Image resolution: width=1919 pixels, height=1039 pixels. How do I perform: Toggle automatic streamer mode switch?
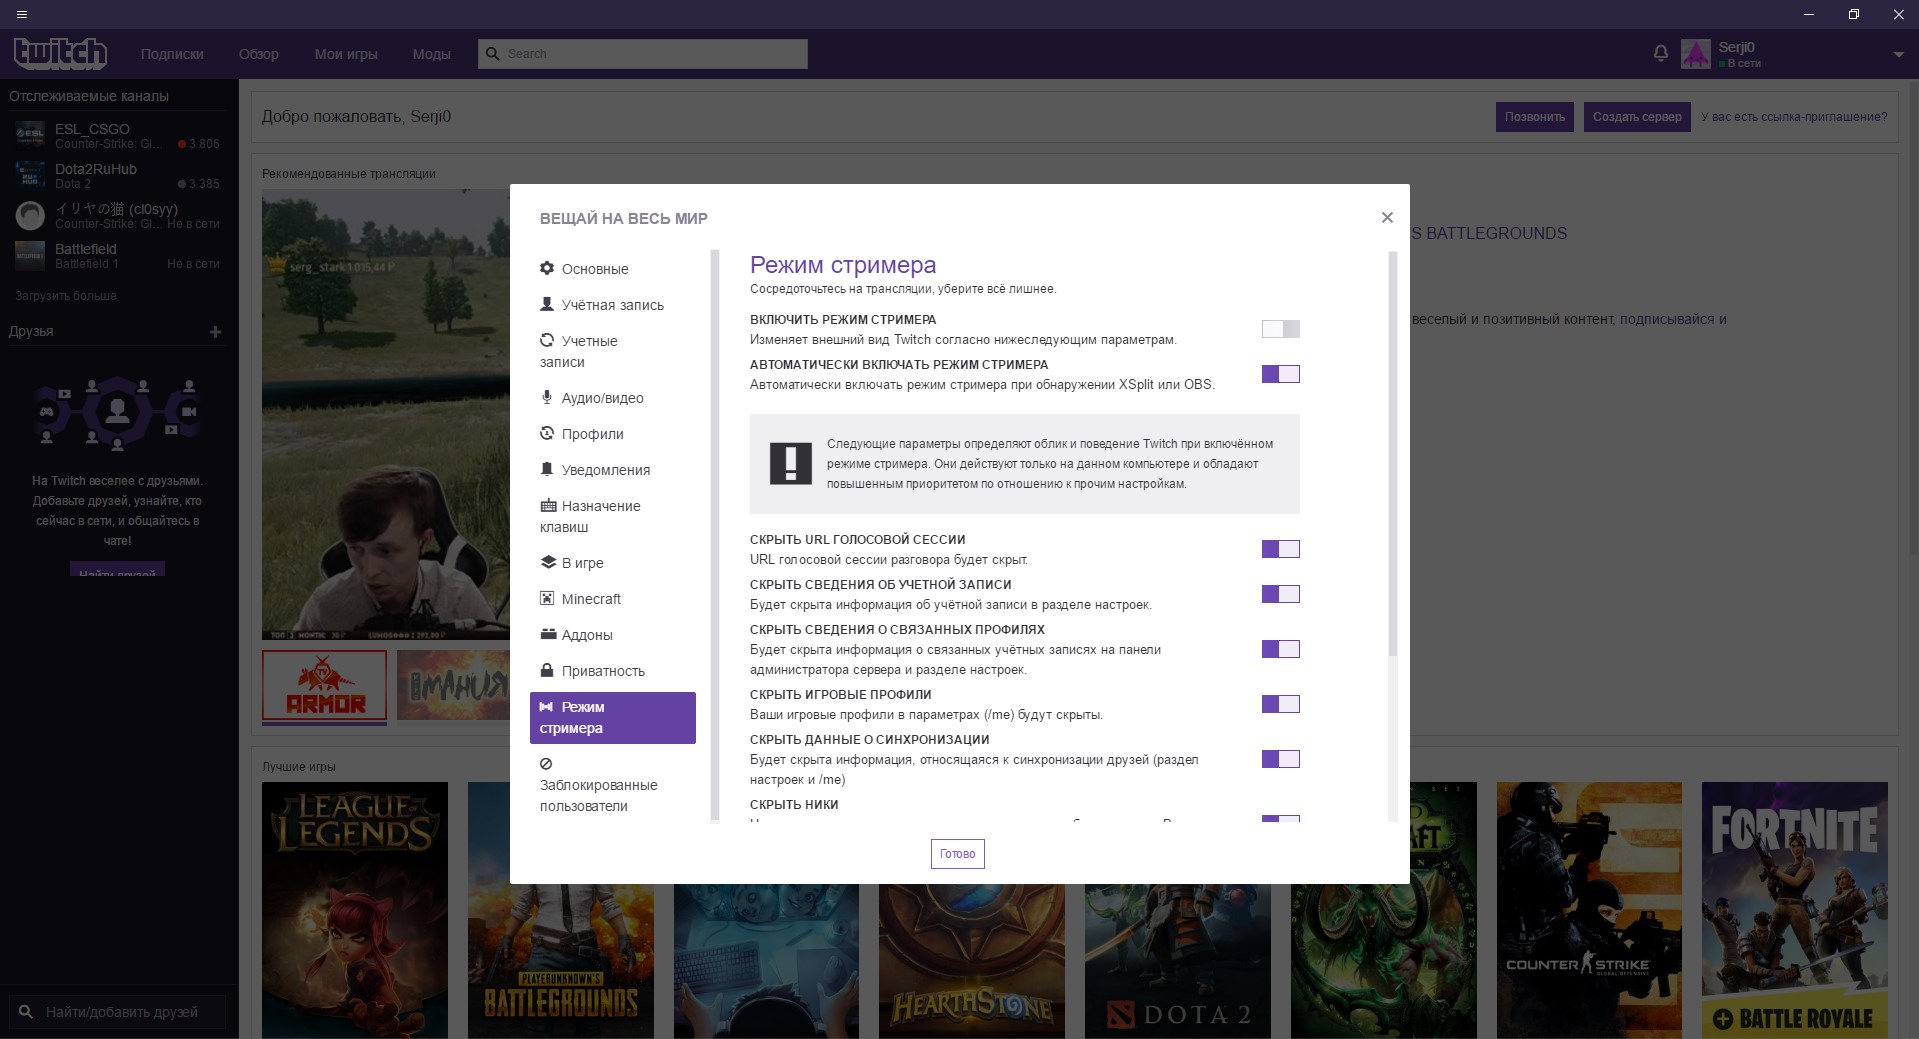1280,374
